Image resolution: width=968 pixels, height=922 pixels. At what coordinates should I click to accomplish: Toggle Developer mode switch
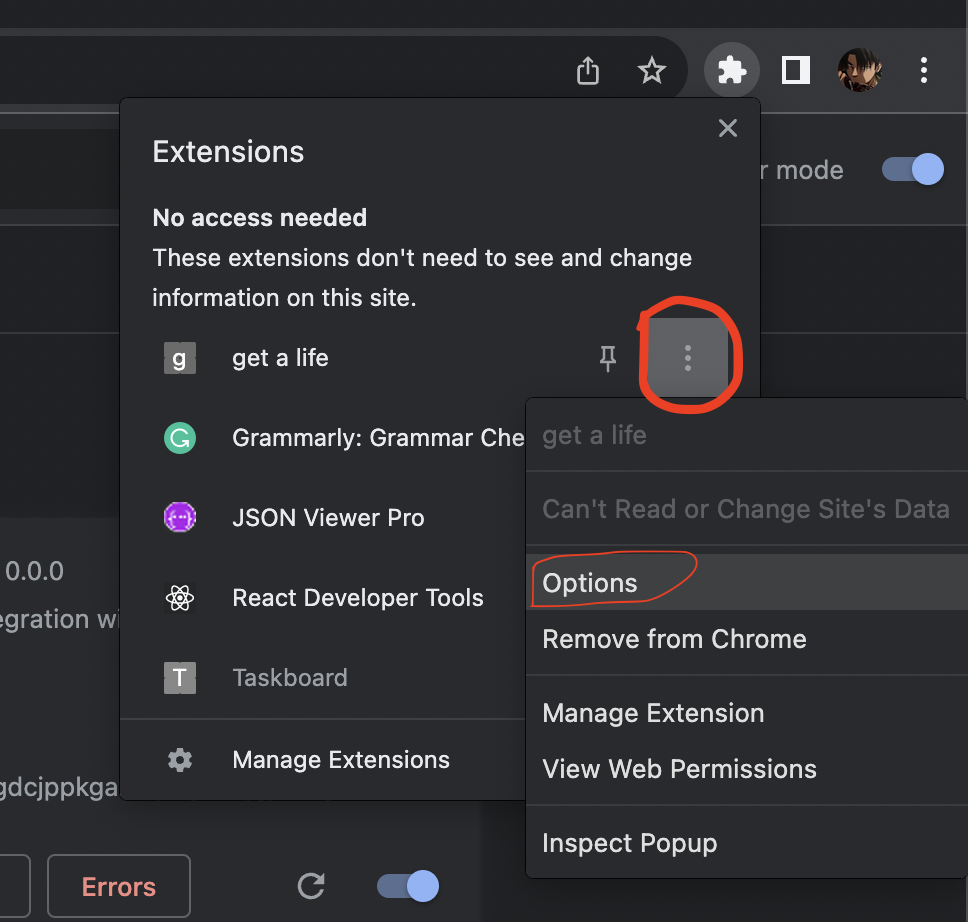tap(912, 169)
